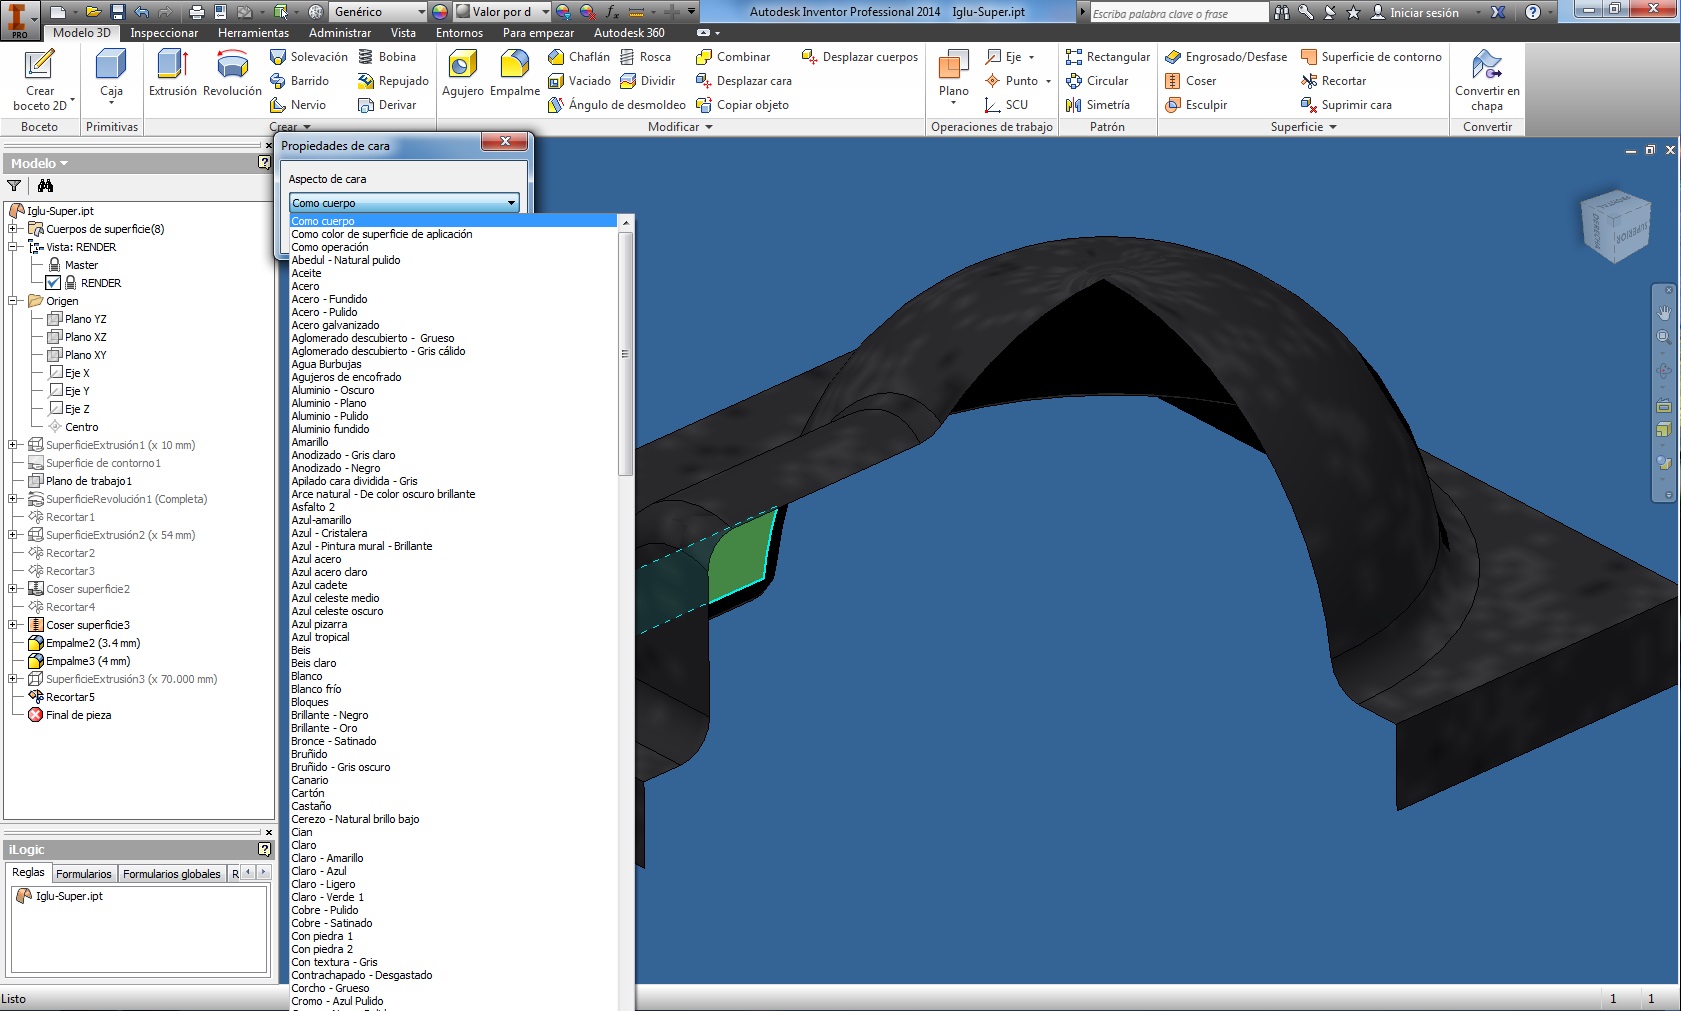The height and width of the screenshot is (1011, 1681).
Task: Expand the SuperficieRevolución1 node
Action: pos(13,499)
